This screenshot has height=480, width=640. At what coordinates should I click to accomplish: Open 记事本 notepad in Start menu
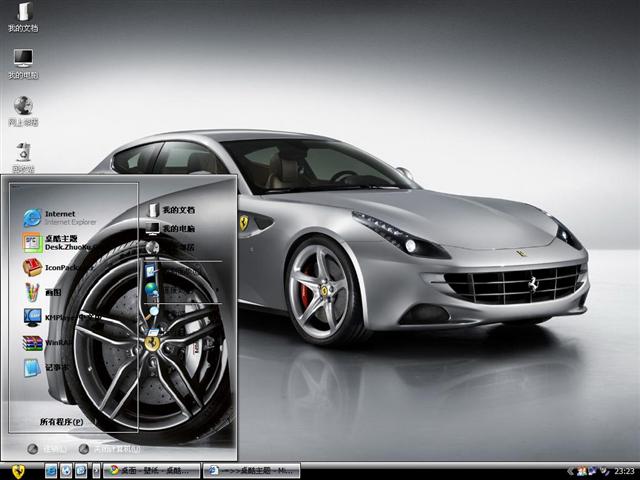click(46, 367)
